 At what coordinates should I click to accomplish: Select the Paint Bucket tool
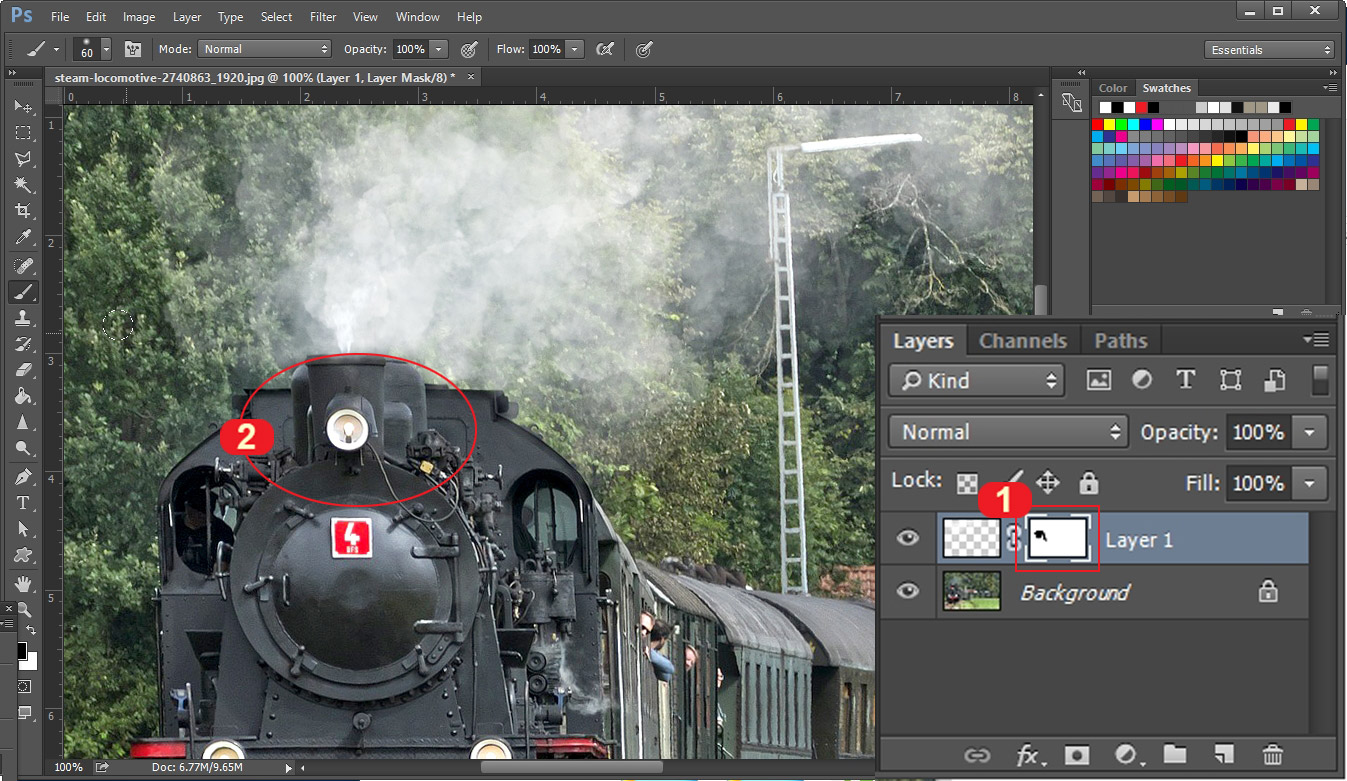23,397
